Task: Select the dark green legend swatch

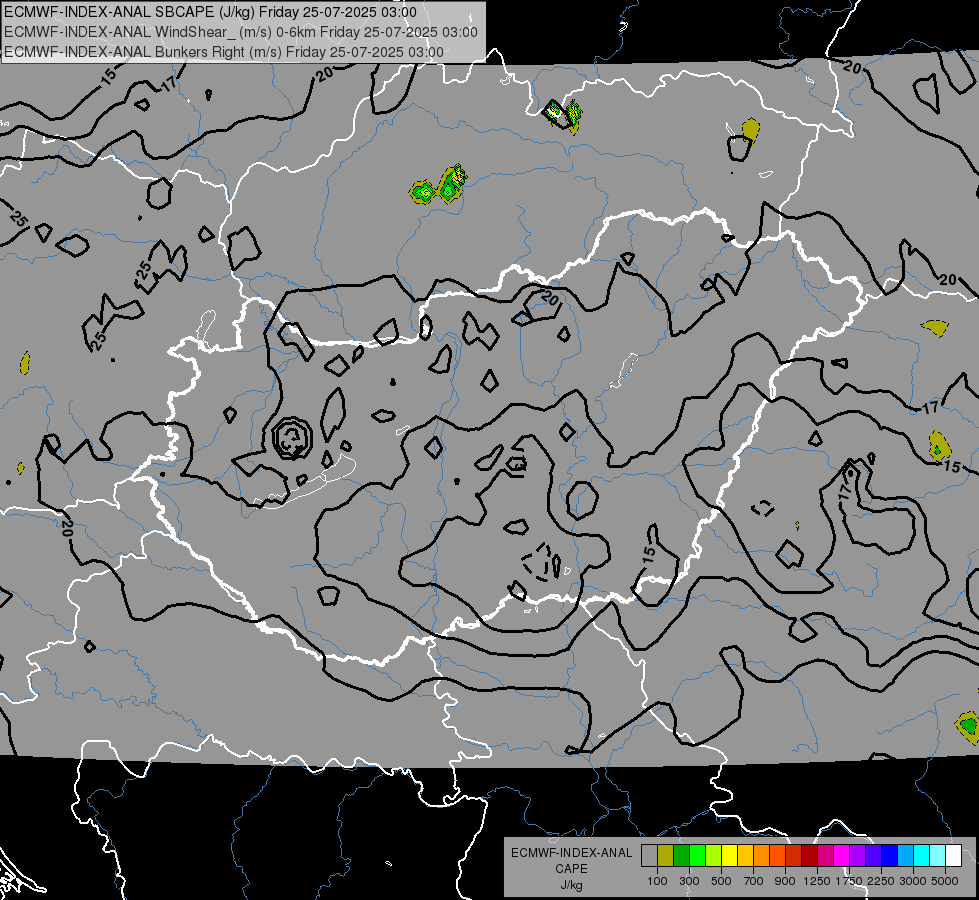Action: (681, 856)
